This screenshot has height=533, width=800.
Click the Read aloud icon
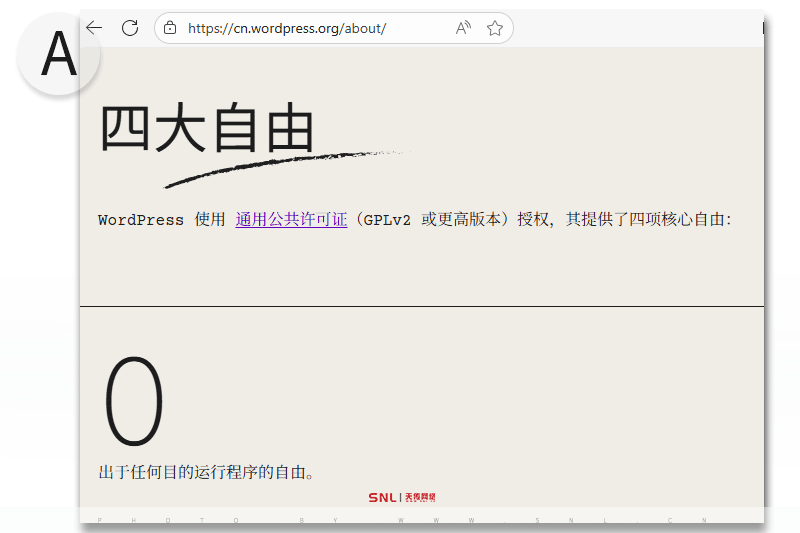[x=463, y=28]
